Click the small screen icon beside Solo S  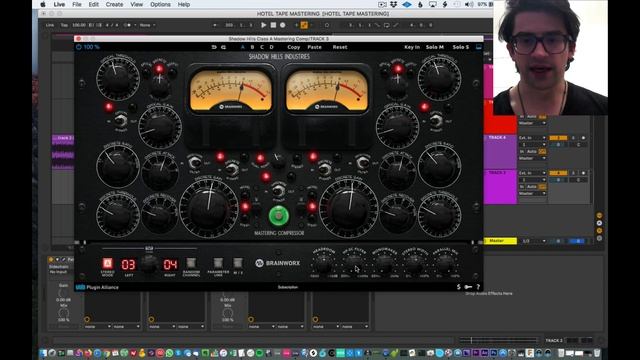pos(479,47)
